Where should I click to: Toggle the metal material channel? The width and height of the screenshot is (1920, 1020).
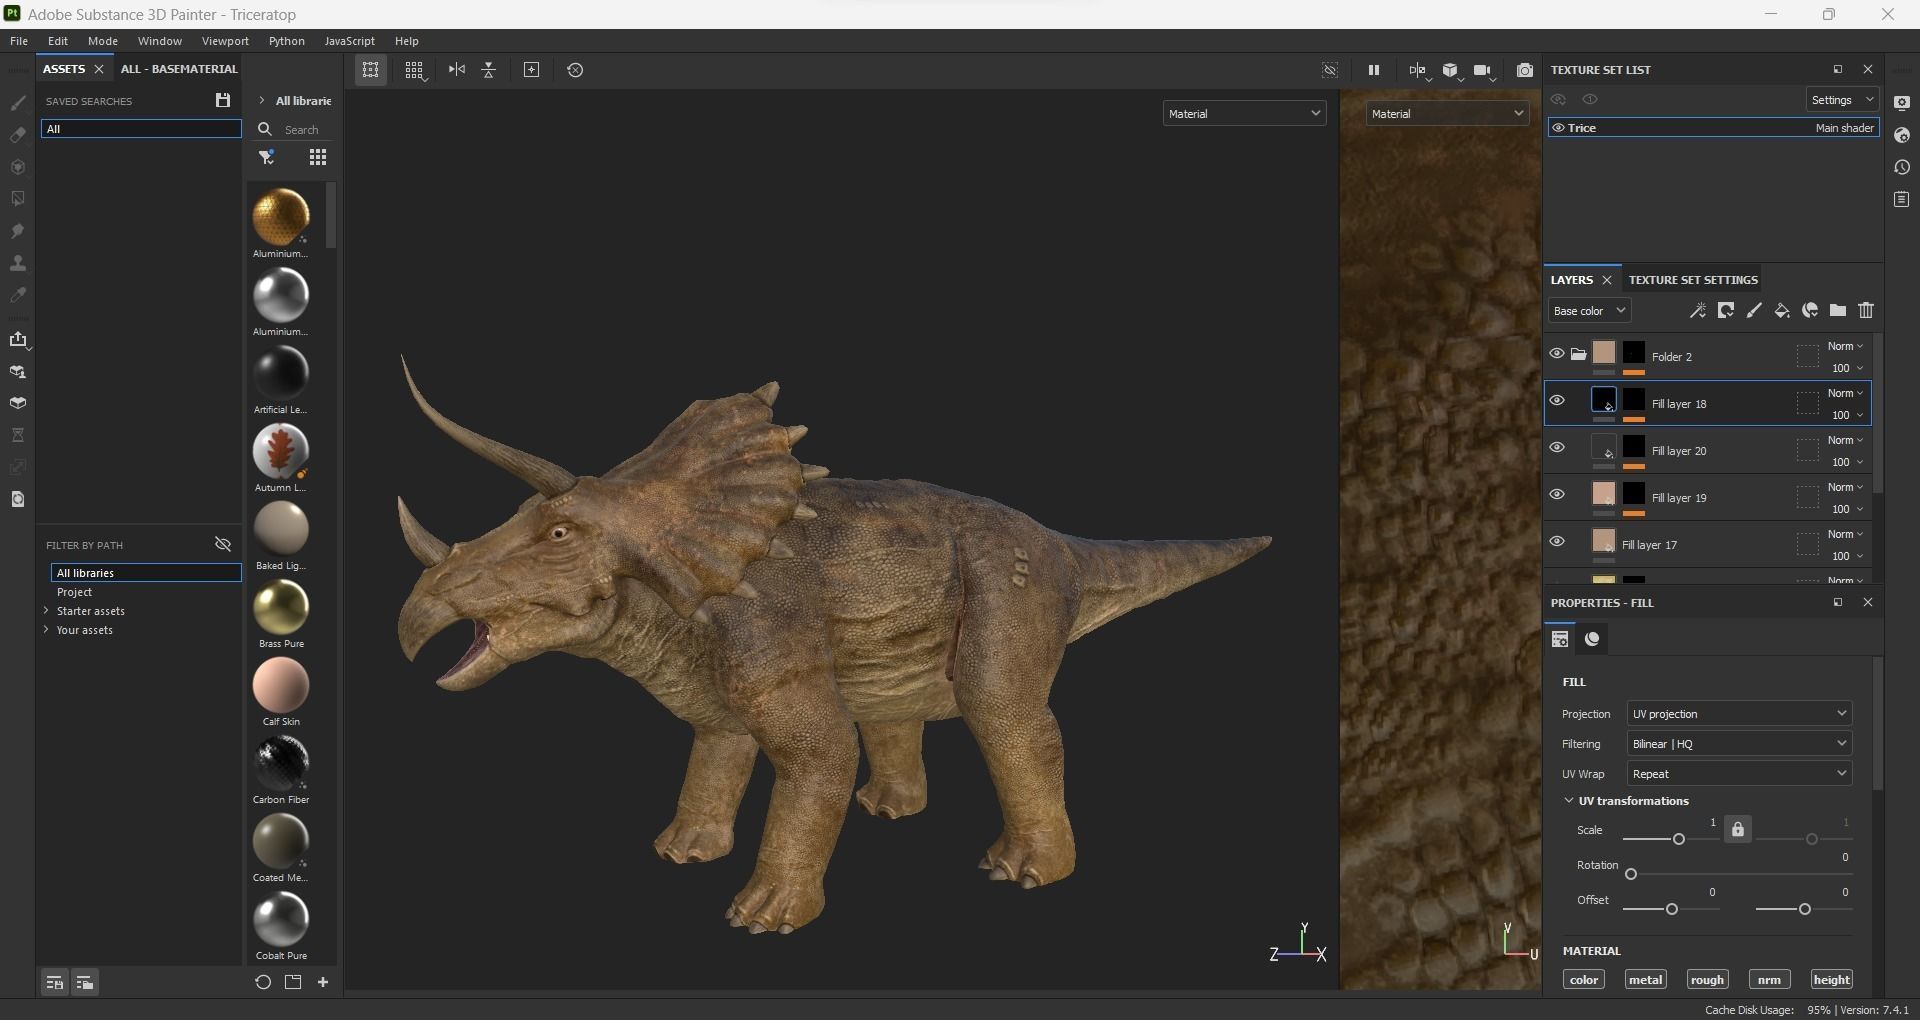tap(1646, 980)
